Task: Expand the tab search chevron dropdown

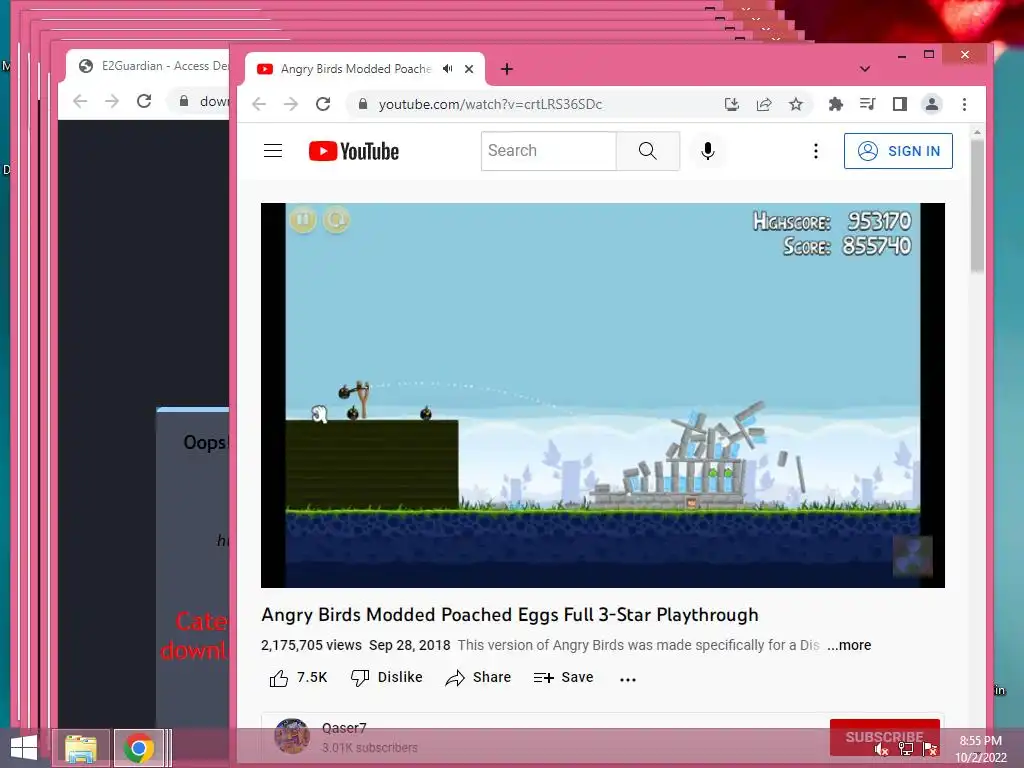Action: click(865, 69)
